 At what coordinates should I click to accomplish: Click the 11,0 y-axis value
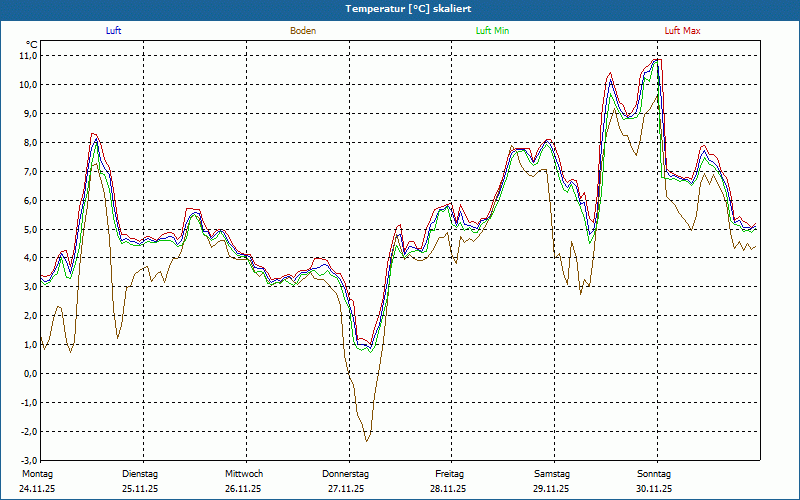28,56
